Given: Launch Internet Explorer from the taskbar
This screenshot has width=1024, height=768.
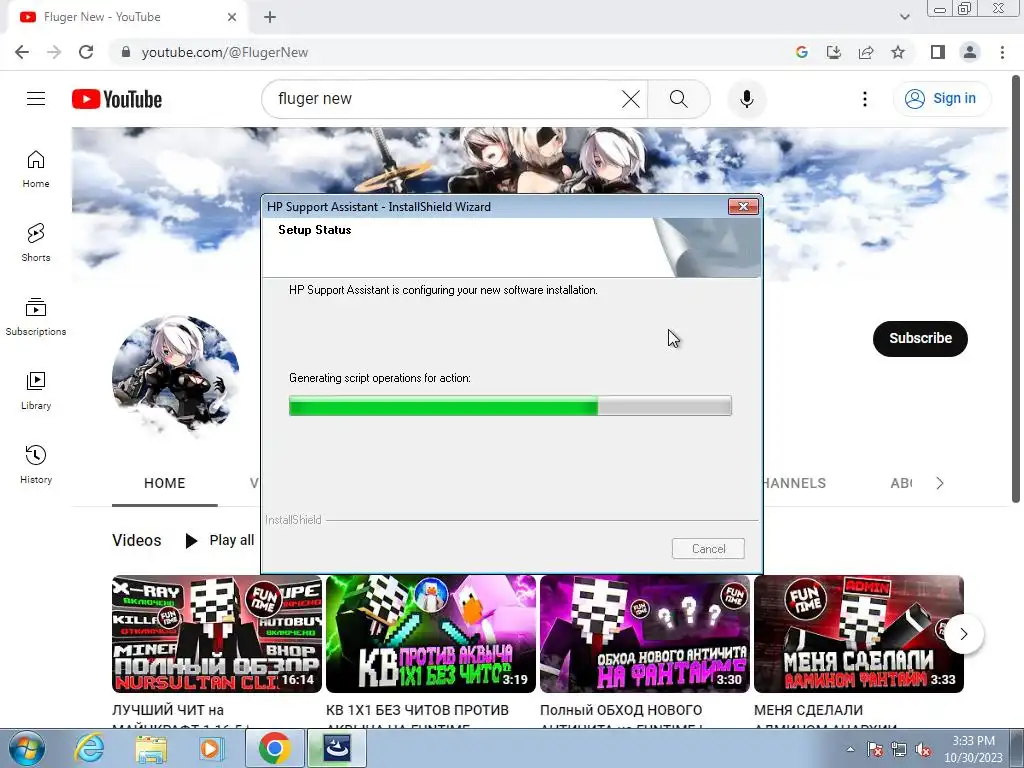Looking at the screenshot, I should tap(89, 748).
